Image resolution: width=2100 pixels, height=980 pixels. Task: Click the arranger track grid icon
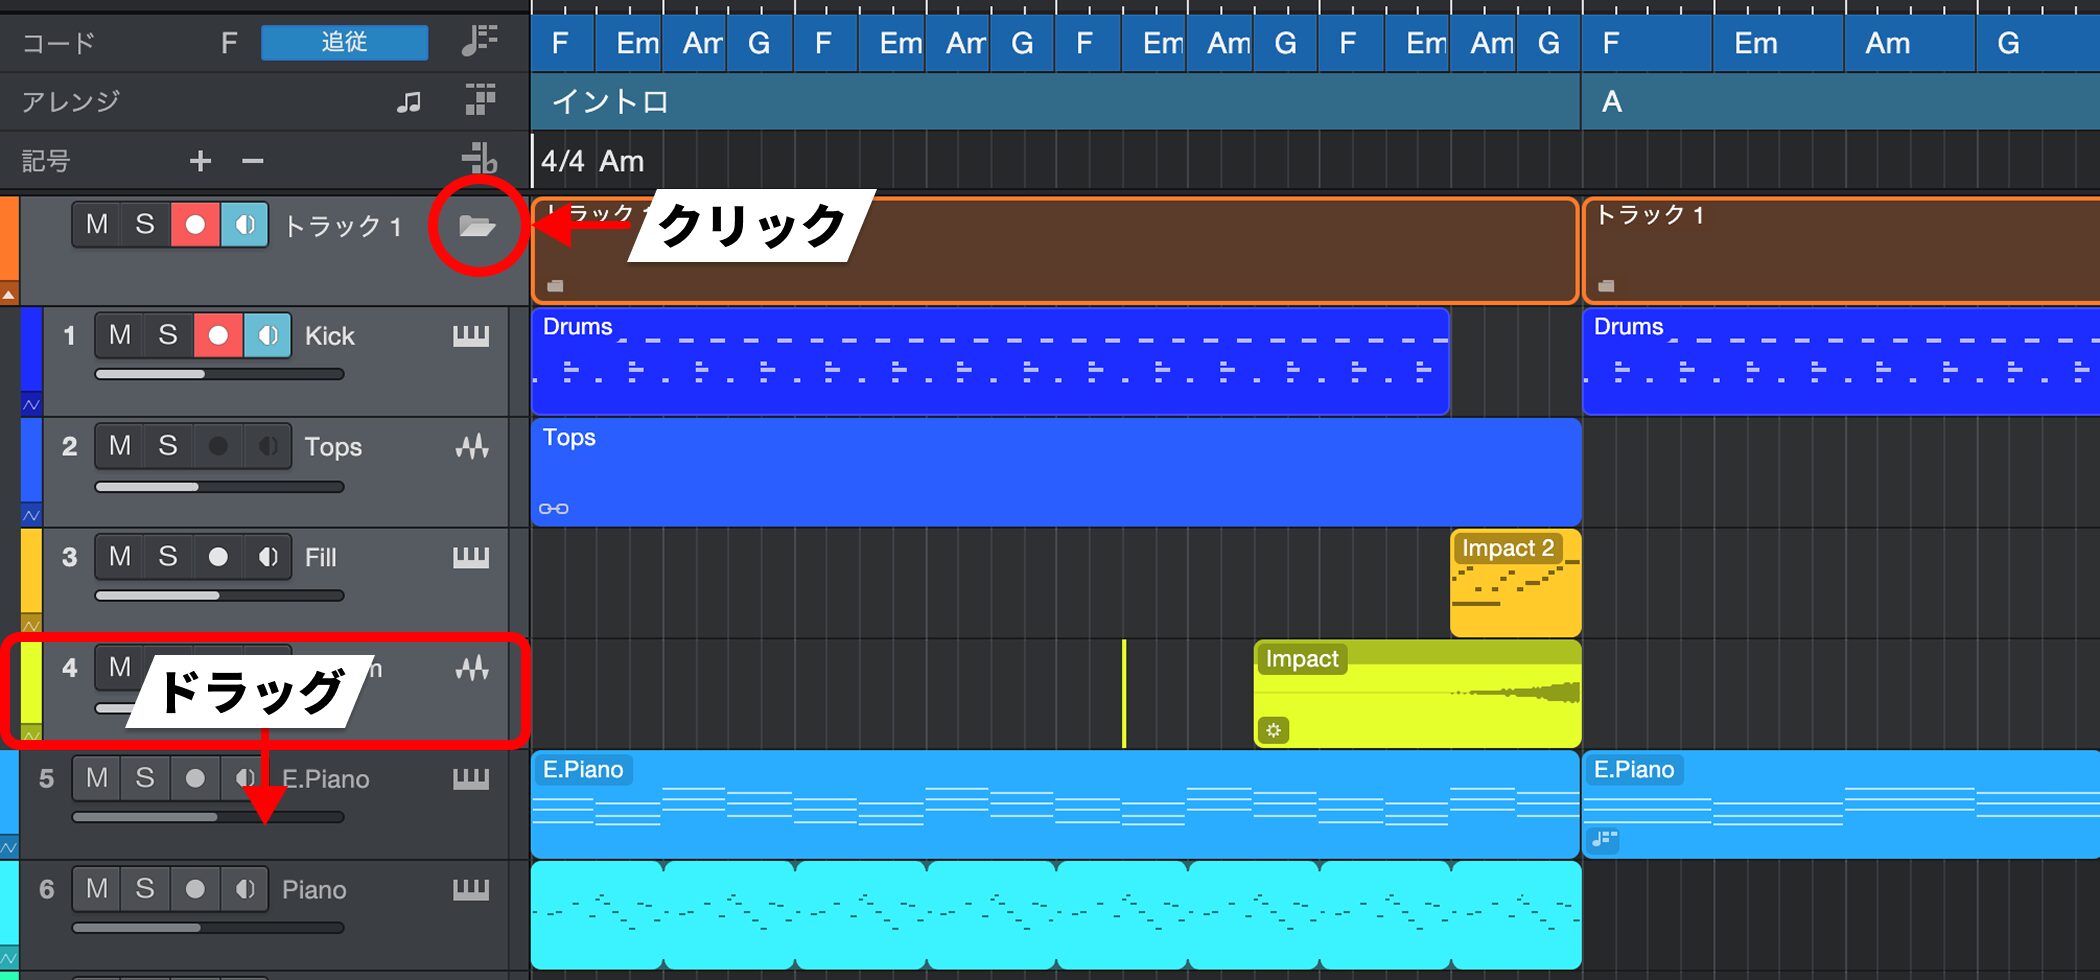[480, 100]
